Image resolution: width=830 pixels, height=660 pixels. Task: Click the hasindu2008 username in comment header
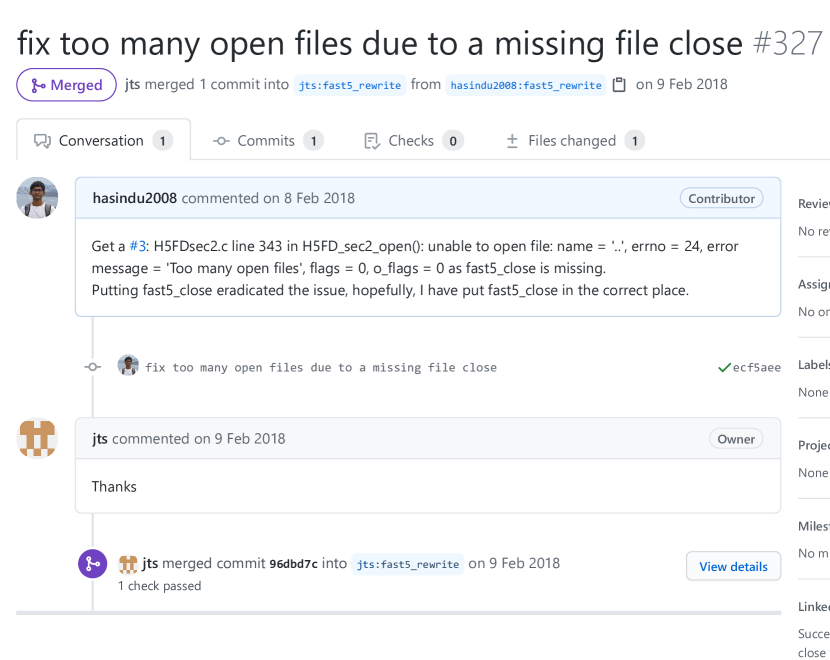134,198
